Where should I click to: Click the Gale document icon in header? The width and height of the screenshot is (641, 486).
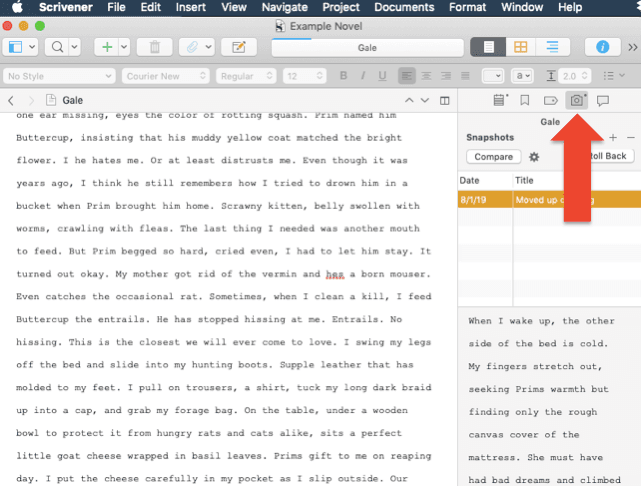coord(51,100)
